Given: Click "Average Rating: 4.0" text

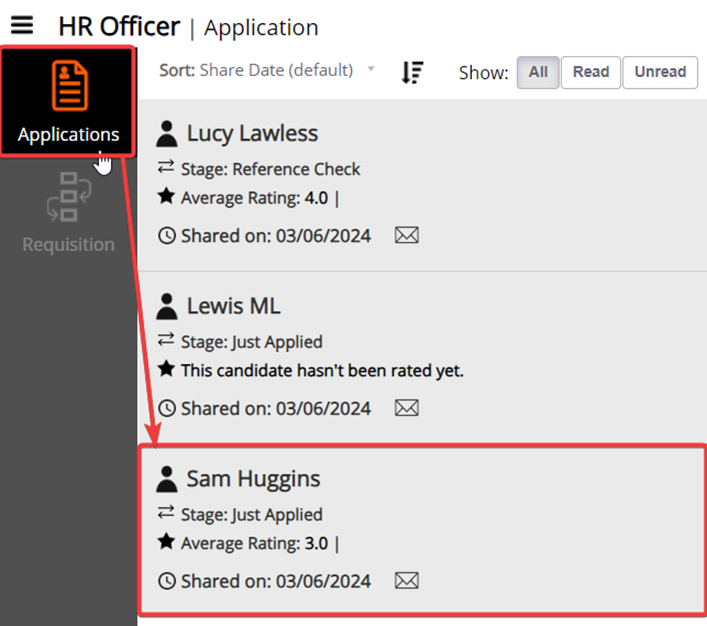Looking at the screenshot, I should point(254,198).
